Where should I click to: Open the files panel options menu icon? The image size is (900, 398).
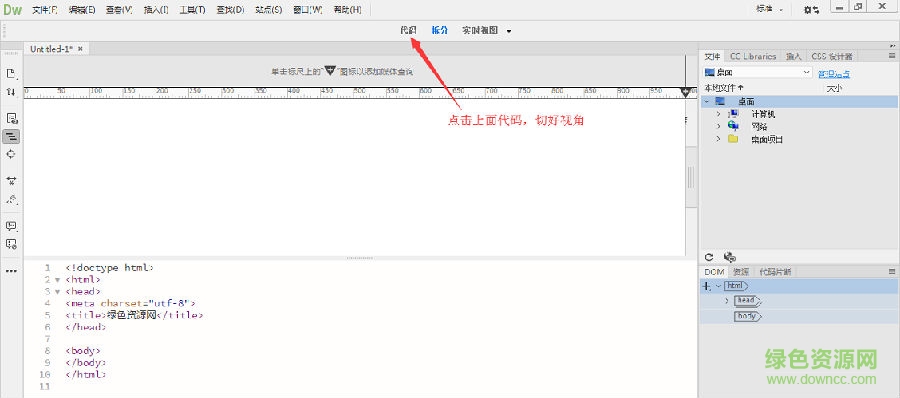point(892,56)
